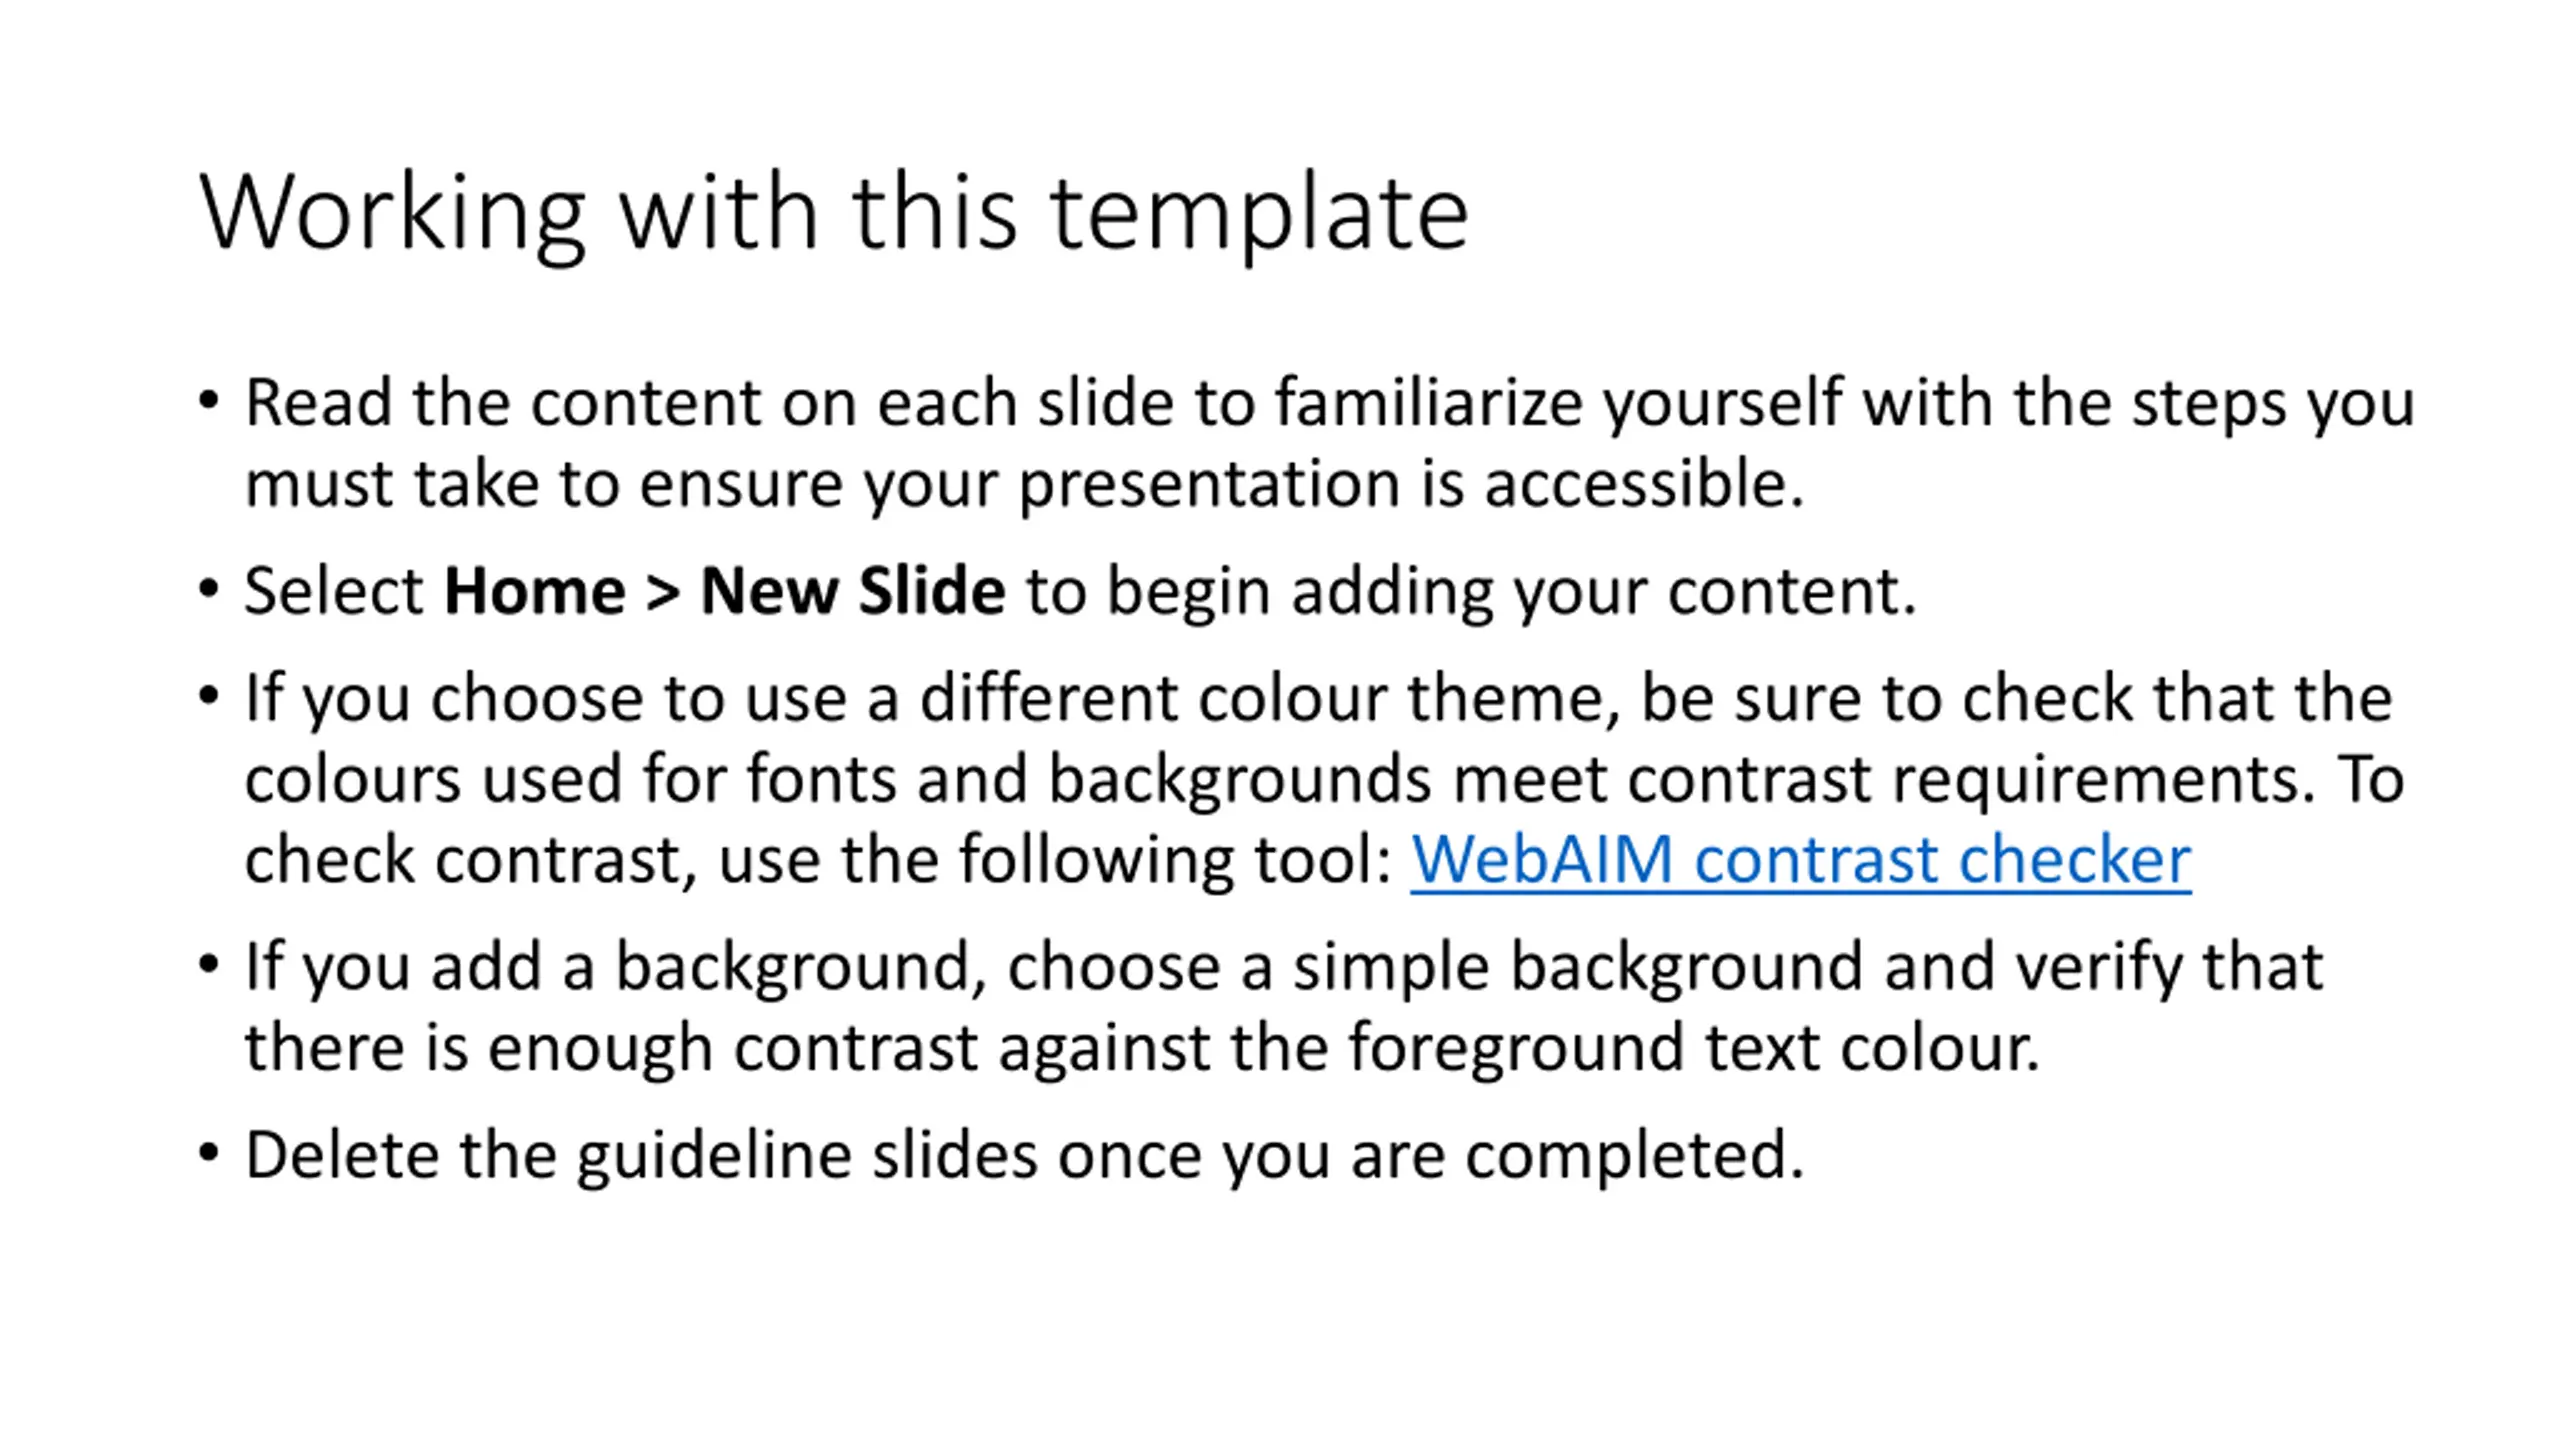Click the bullet dot before 'Delete the guideline'
The height and width of the screenshot is (1440, 2560).
[x=208, y=1154]
